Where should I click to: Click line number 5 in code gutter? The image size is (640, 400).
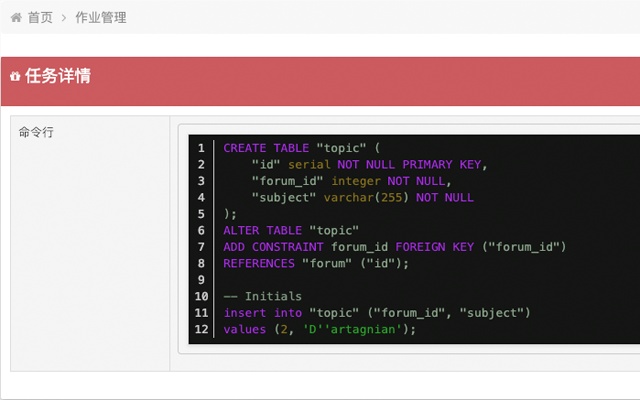(x=201, y=214)
